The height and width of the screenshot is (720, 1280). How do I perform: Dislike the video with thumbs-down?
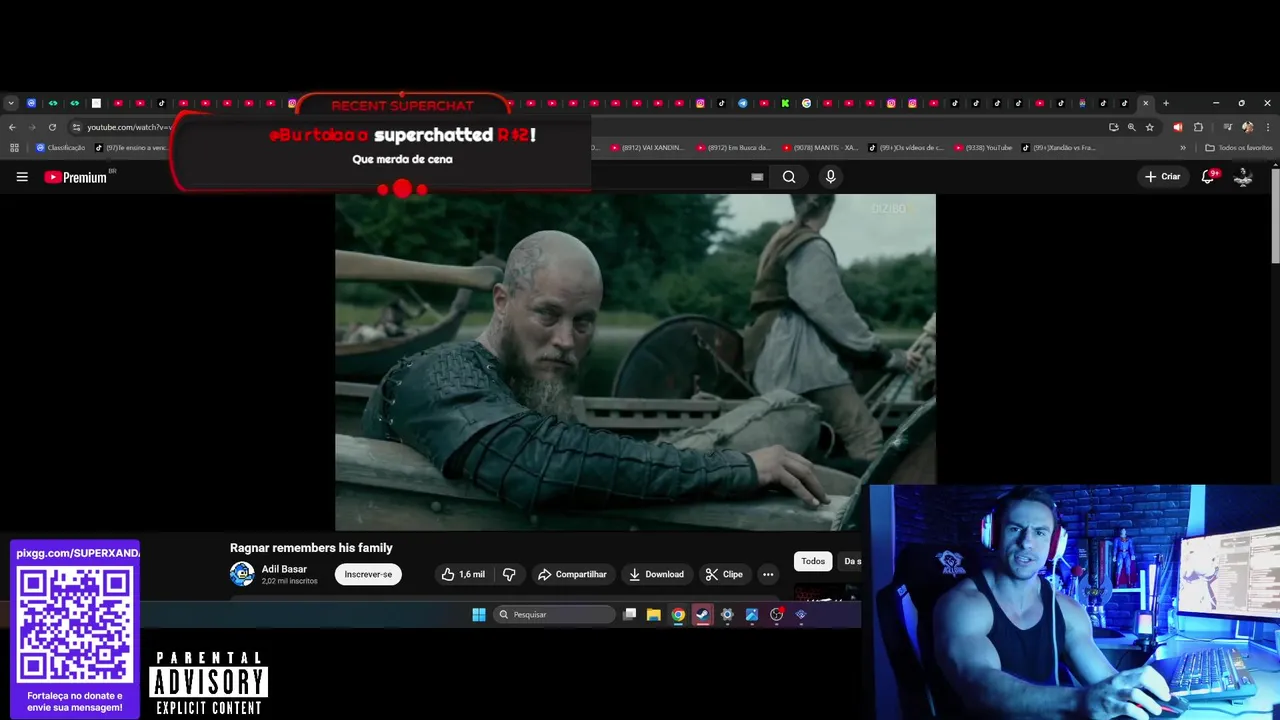(509, 574)
